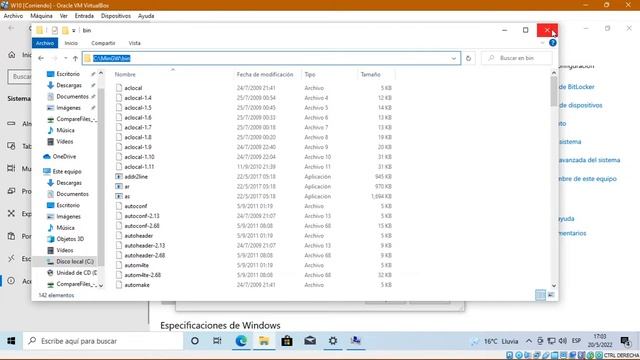
Task: Open Settings gear on taskbar
Action: pyautogui.click(x=333, y=341)
